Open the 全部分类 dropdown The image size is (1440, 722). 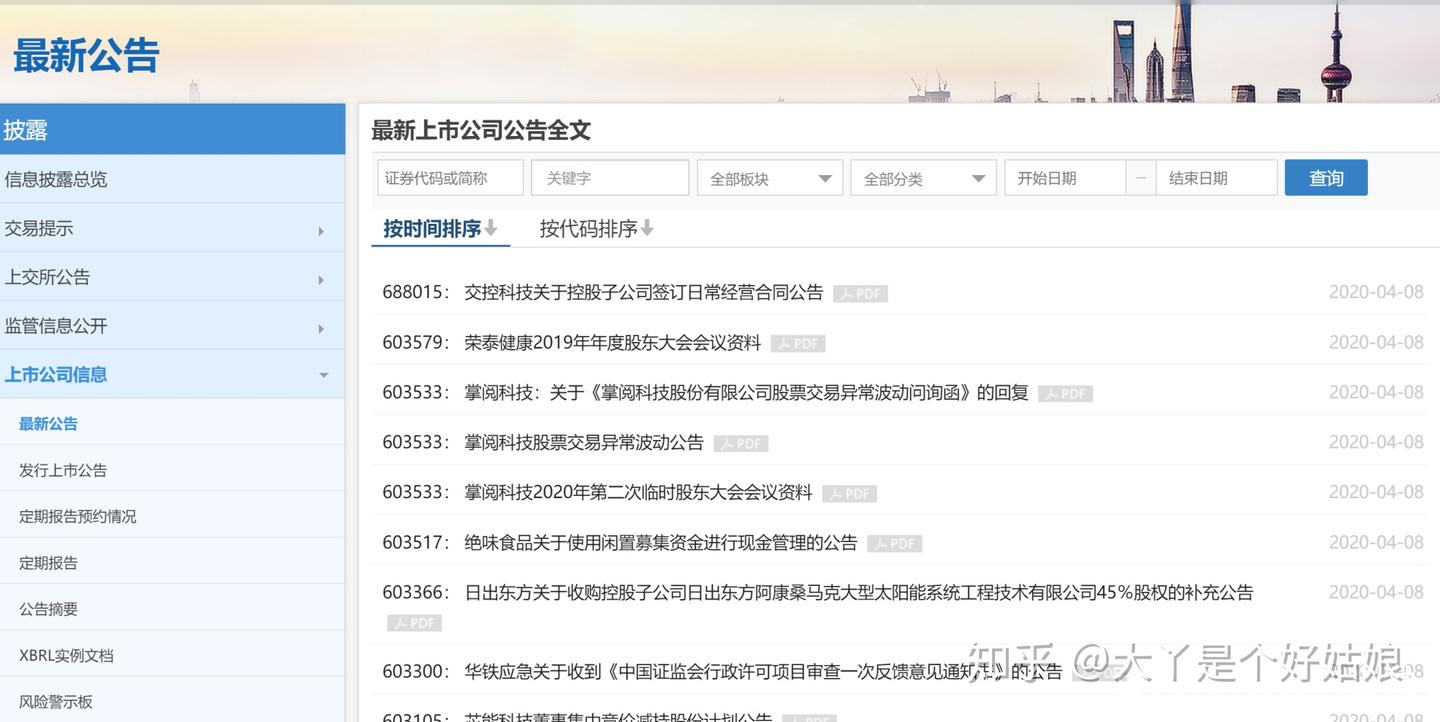[923, 177]
